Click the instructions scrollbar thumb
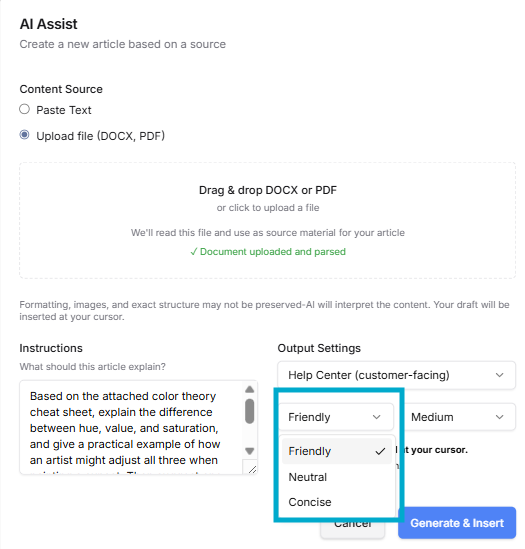This screenshot has width=525, height=549. pyautogui.click(x=249, y=411)
